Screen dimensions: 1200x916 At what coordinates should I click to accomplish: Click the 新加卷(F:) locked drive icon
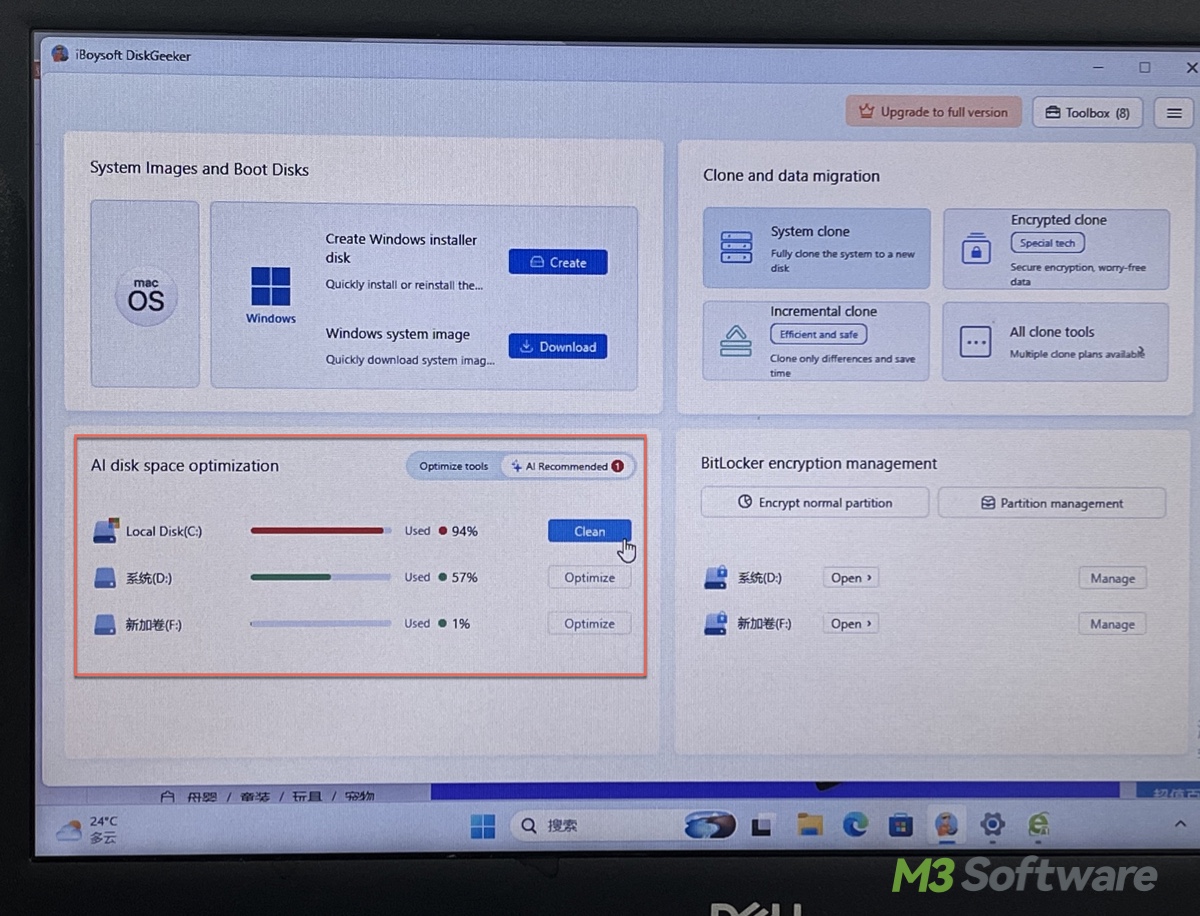[x=716, y=623]
